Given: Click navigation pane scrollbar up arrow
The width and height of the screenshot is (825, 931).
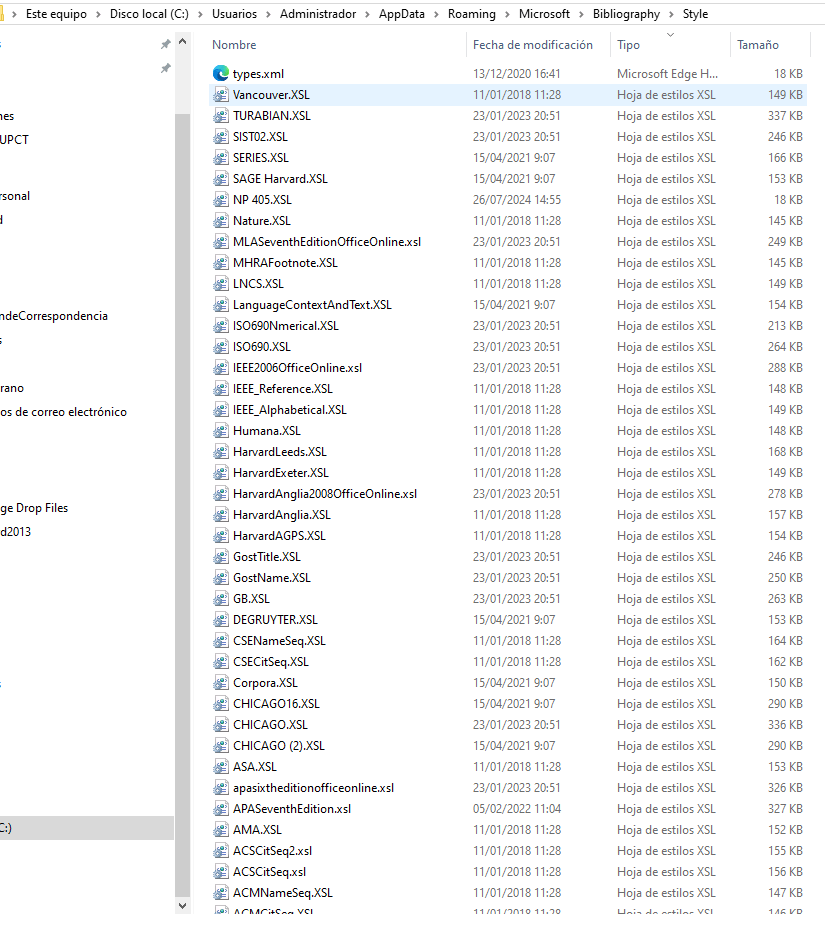Looking at the screenshot, I should 182,42.
